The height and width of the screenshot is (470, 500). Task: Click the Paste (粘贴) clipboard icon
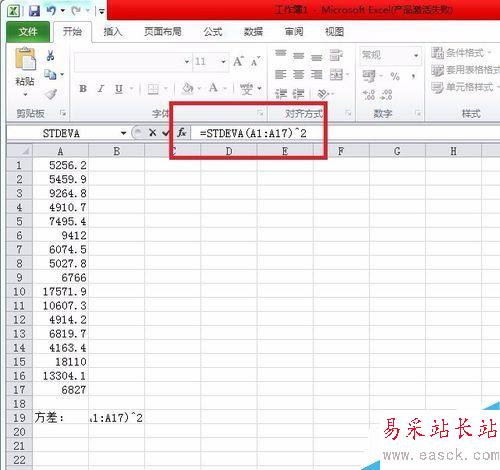pyautogui.click(x=25, y=59)
